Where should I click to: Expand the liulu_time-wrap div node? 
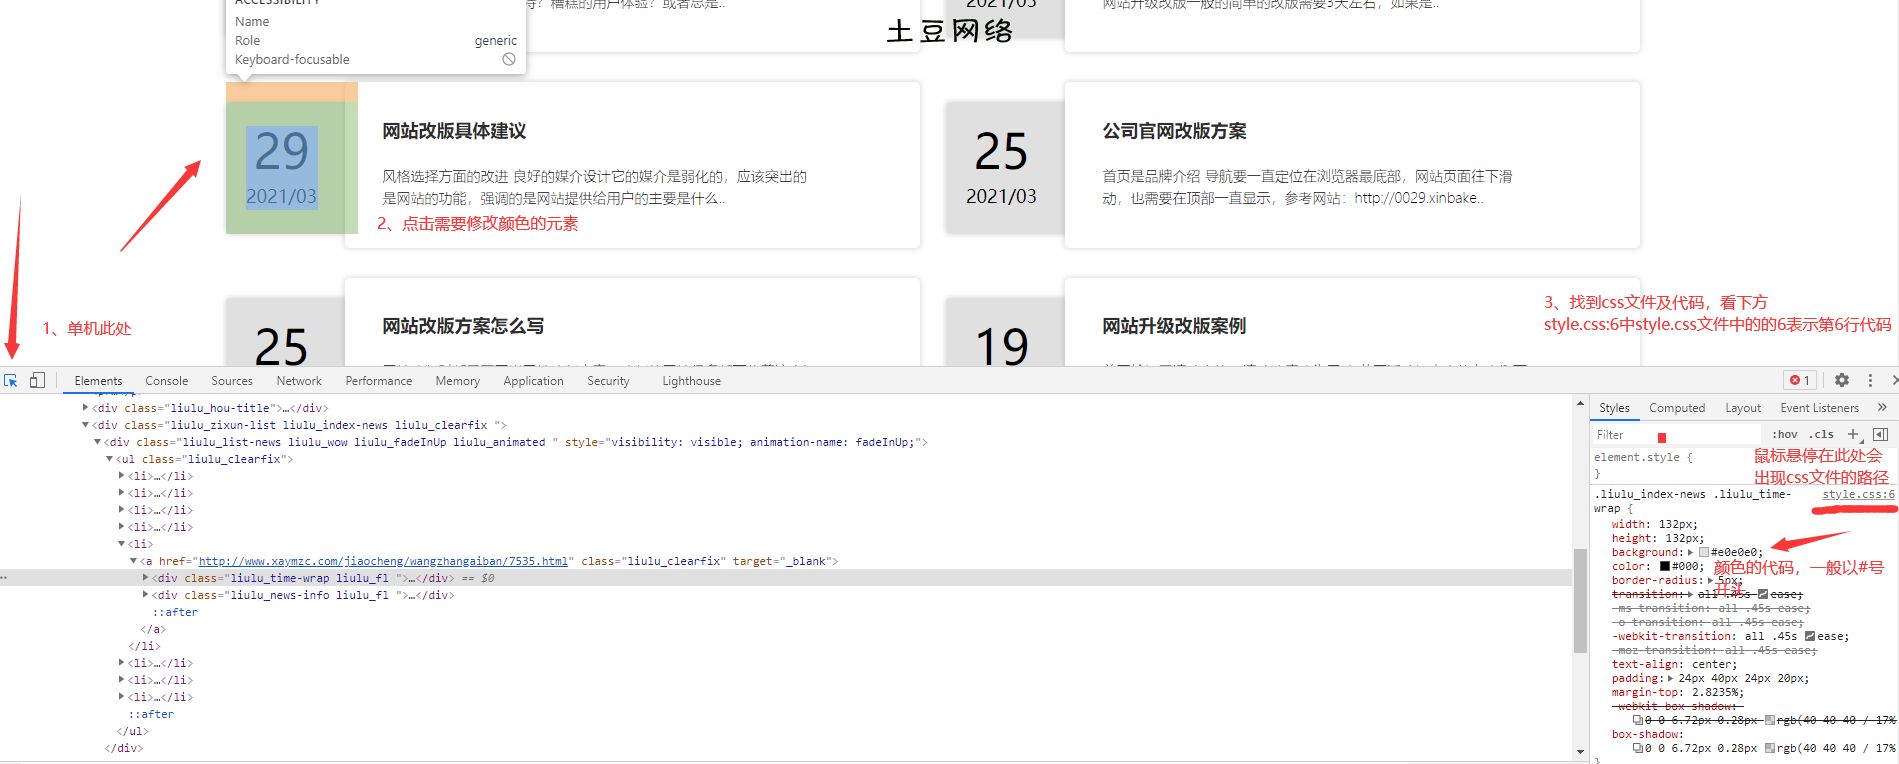[145, 578]
